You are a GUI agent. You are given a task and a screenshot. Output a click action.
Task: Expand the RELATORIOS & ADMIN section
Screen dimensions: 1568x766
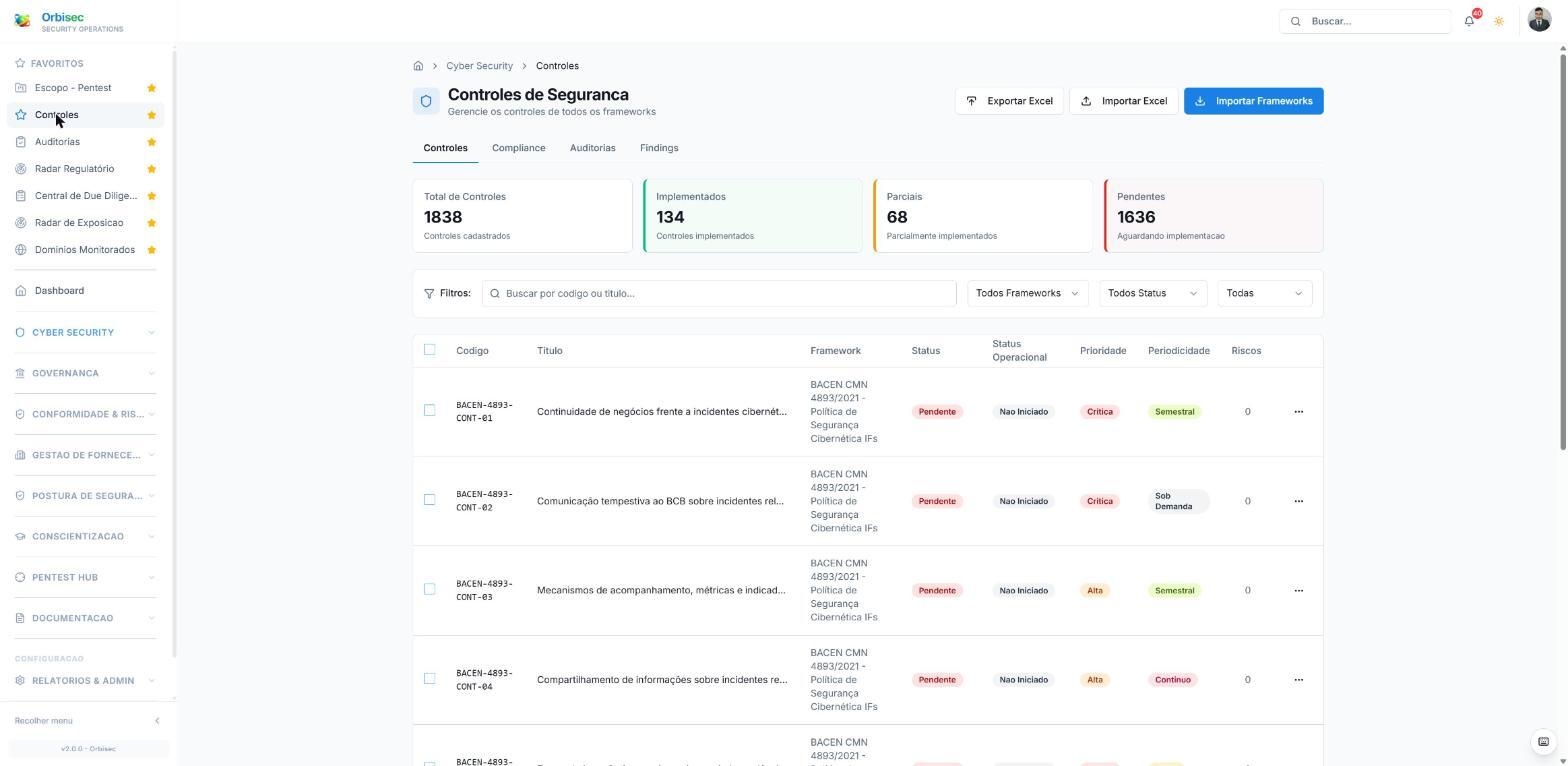click(x=85, y=681)
